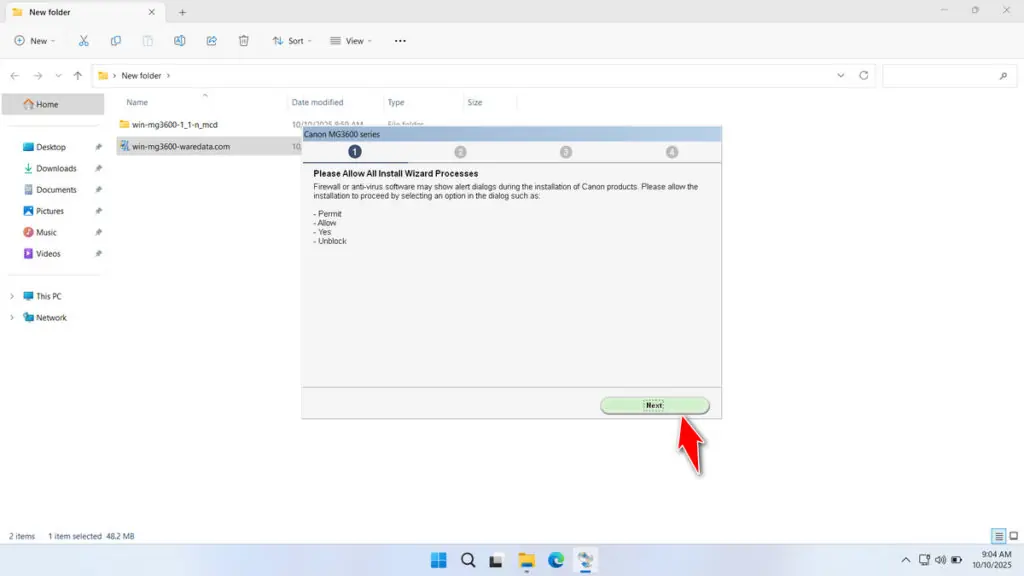Open the volume control in the system tray

(940, 560)
